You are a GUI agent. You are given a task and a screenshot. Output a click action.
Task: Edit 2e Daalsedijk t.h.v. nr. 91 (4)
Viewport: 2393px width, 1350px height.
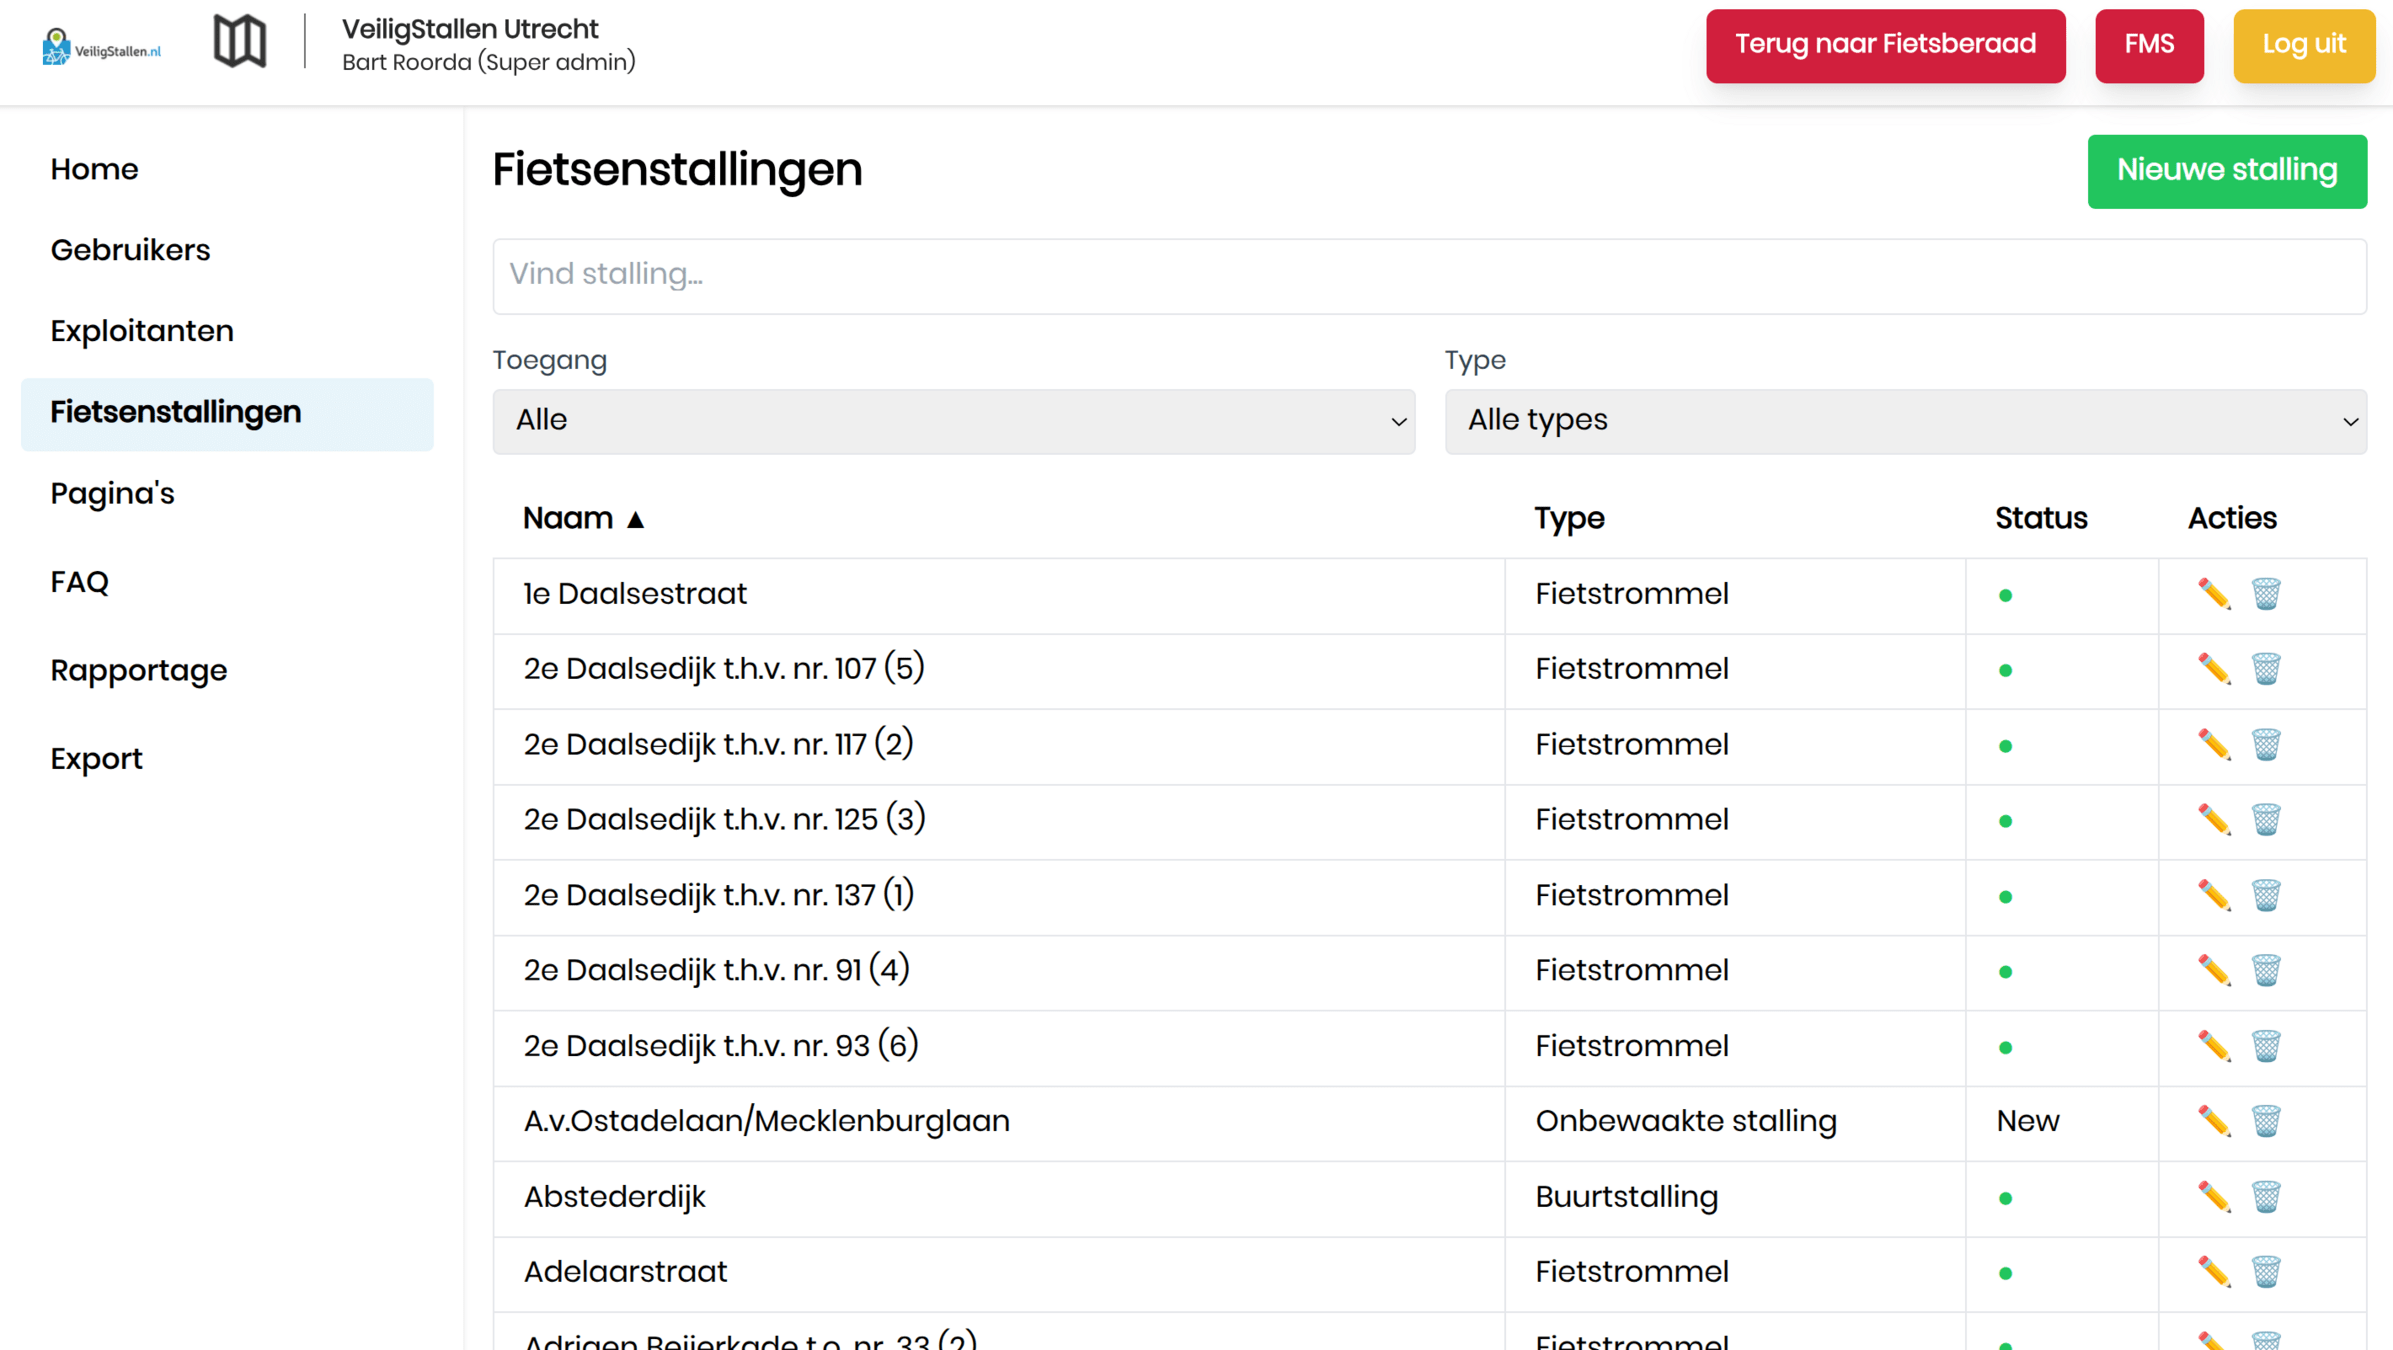click(x=2213, y=970)
